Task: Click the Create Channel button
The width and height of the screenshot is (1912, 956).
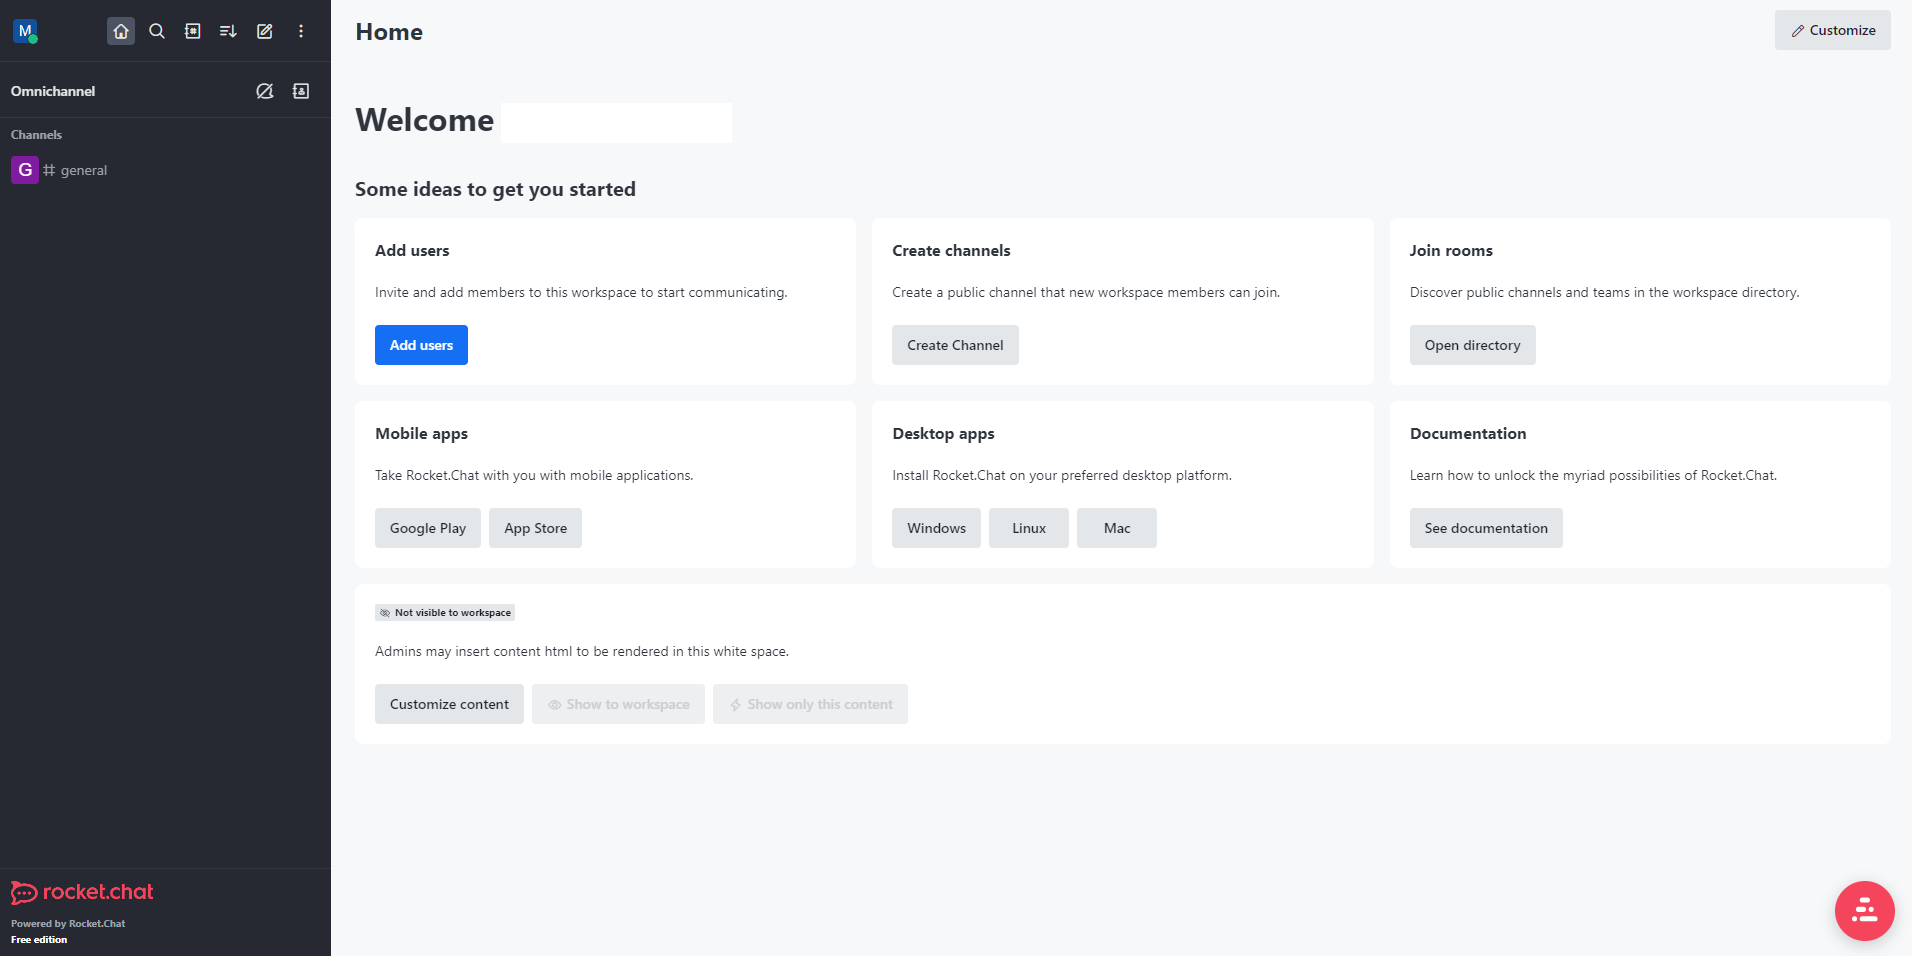Action: coord(955,345)
